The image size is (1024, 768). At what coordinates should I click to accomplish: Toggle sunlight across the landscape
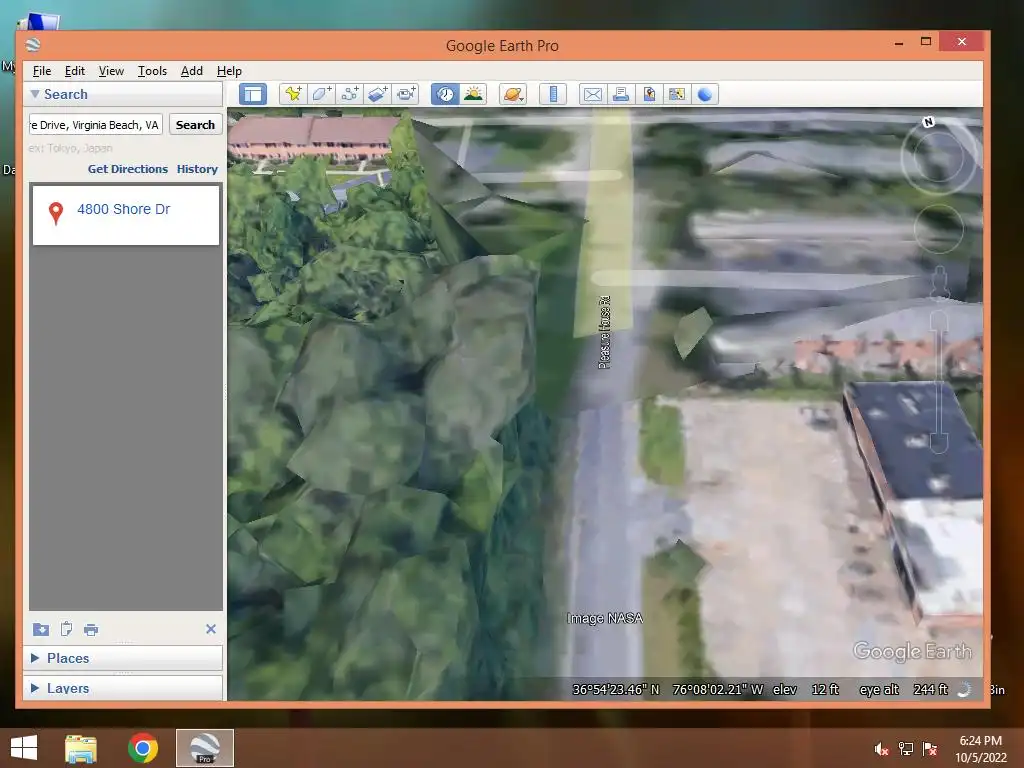[473, 94]
